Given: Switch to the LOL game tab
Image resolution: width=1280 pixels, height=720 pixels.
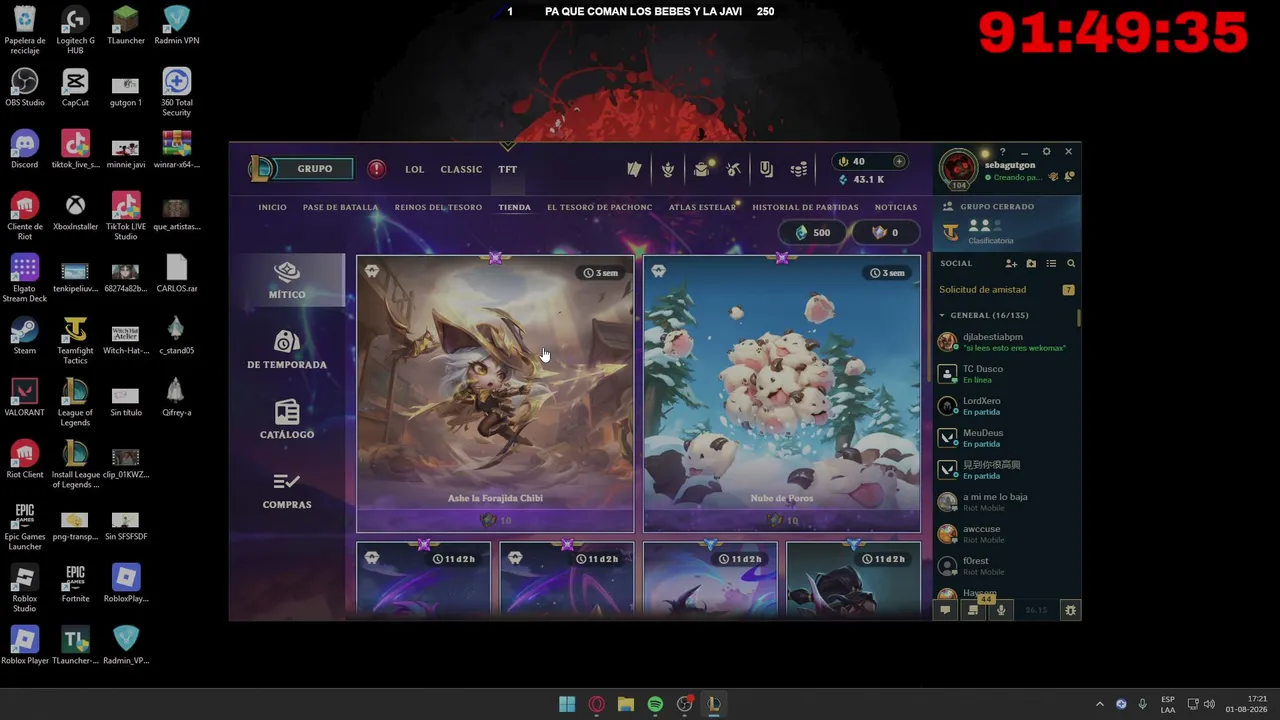Looking at the screenshot, I should pos(414,169).
